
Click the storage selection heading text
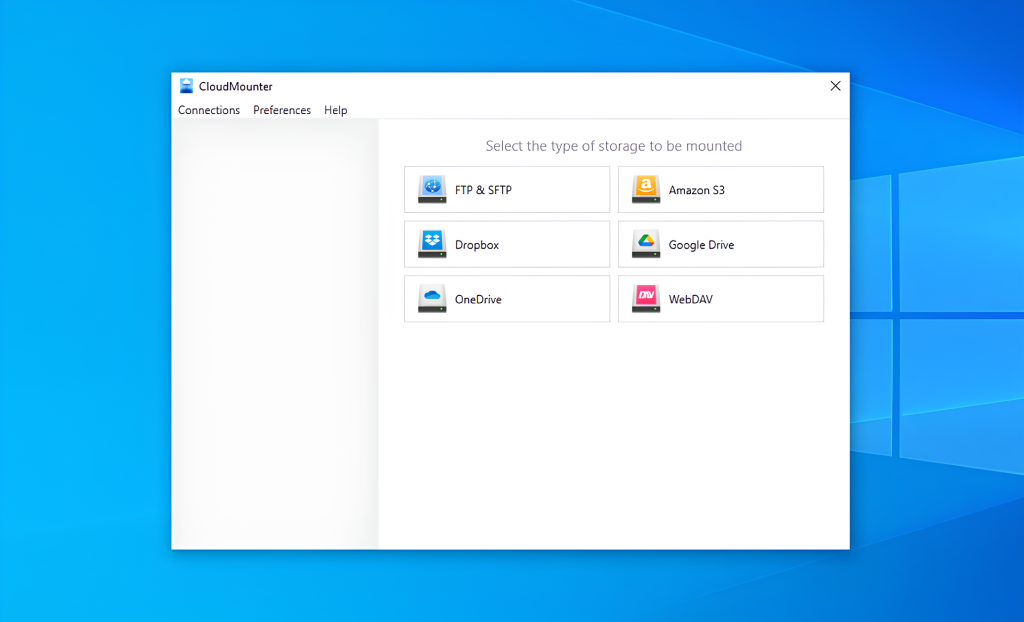(x=614, y=146)
